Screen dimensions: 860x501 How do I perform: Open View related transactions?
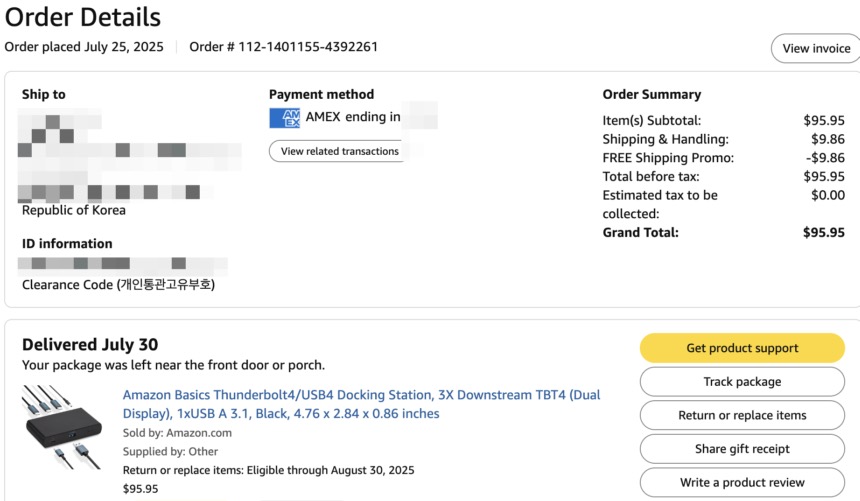339,151
